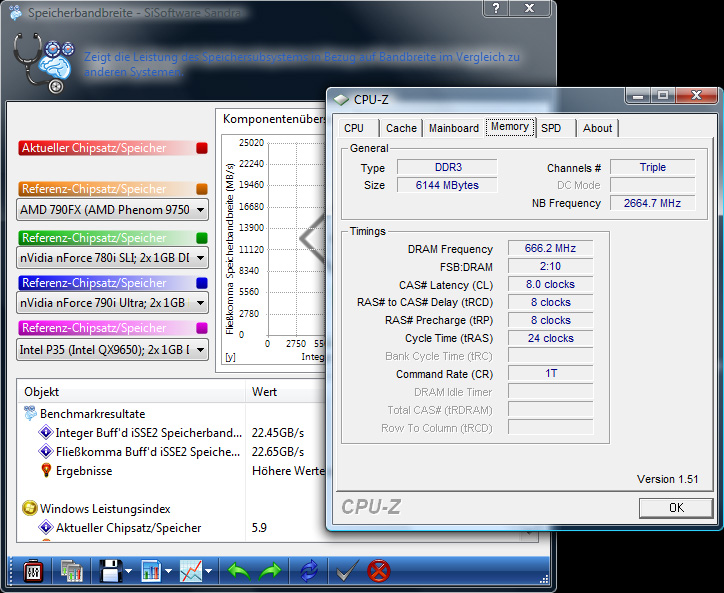This screenshot has width=724, height=593.
Task: Click the Windows Leistungsindex logo icon
Action: pyautogui.click(x=29, y=508)
